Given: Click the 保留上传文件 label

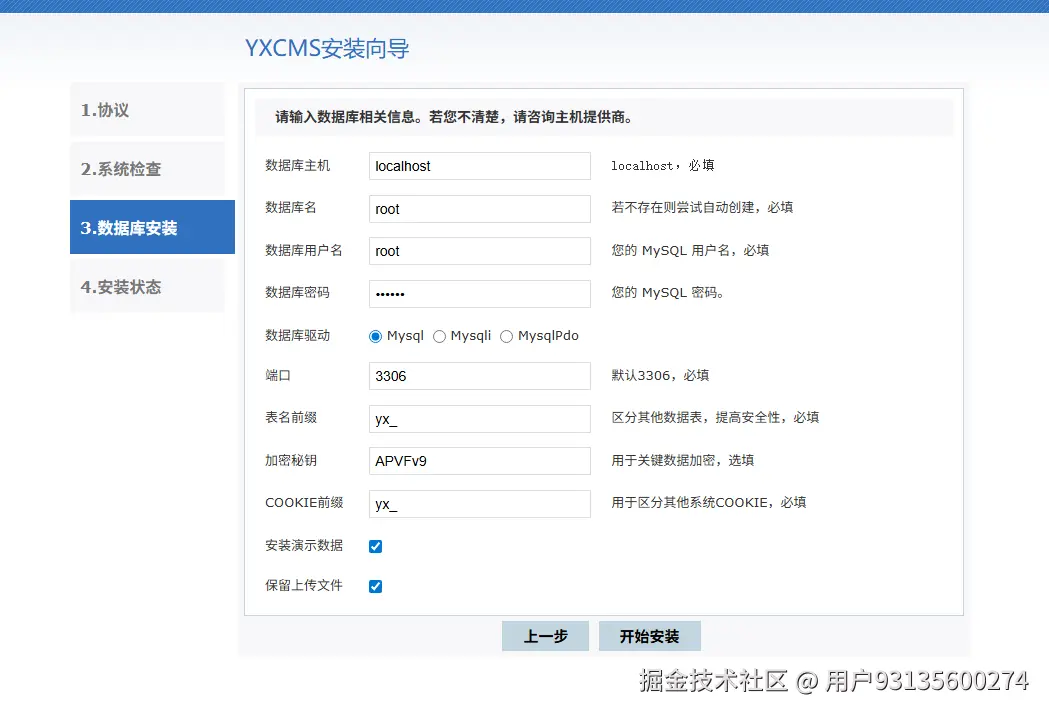Looking at the screenshot, I should [x=304, y=585].
